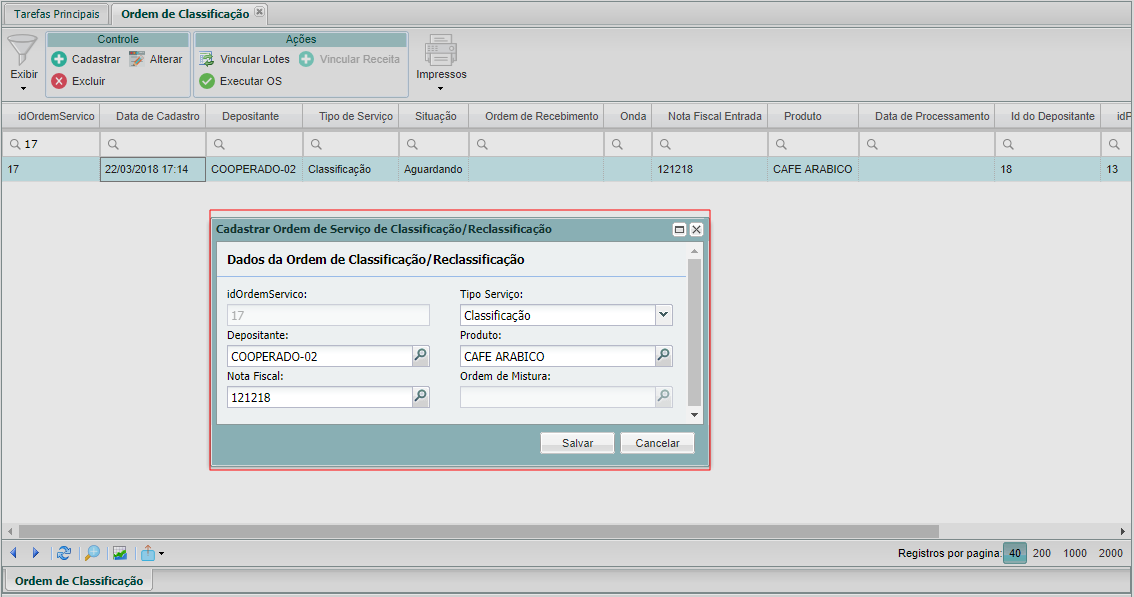Screen dimensions: 1134x597
Task: Click the COOPERADO-02 cell in the grid
Action: pos(254,169)
